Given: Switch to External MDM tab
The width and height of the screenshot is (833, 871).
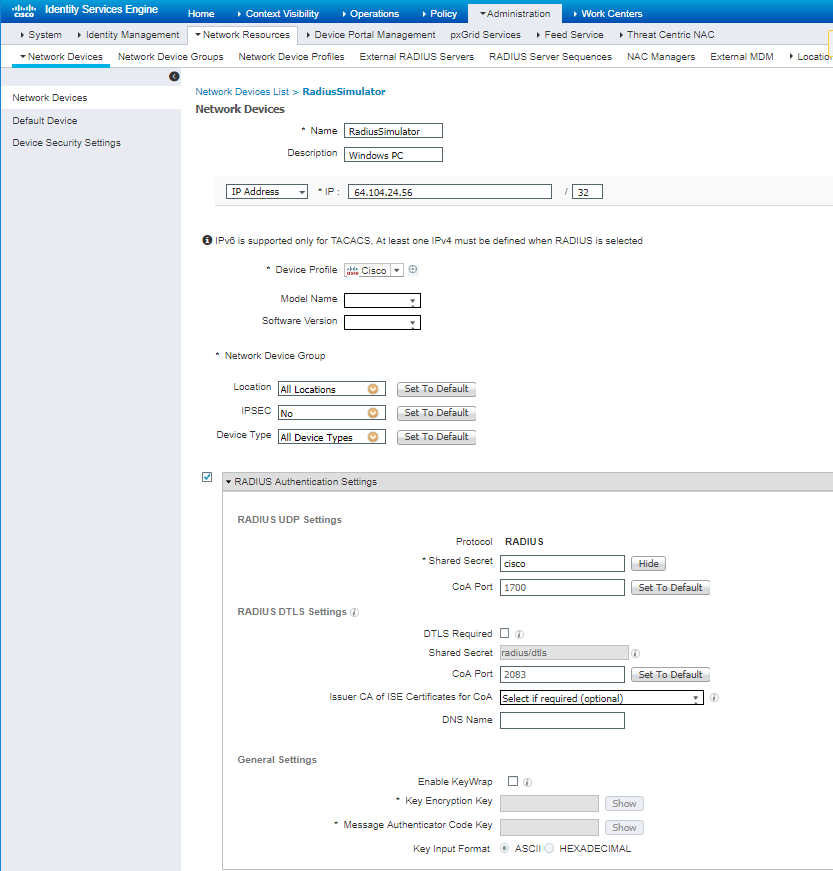Looking at the screenshot, I should tap(742, 57).
